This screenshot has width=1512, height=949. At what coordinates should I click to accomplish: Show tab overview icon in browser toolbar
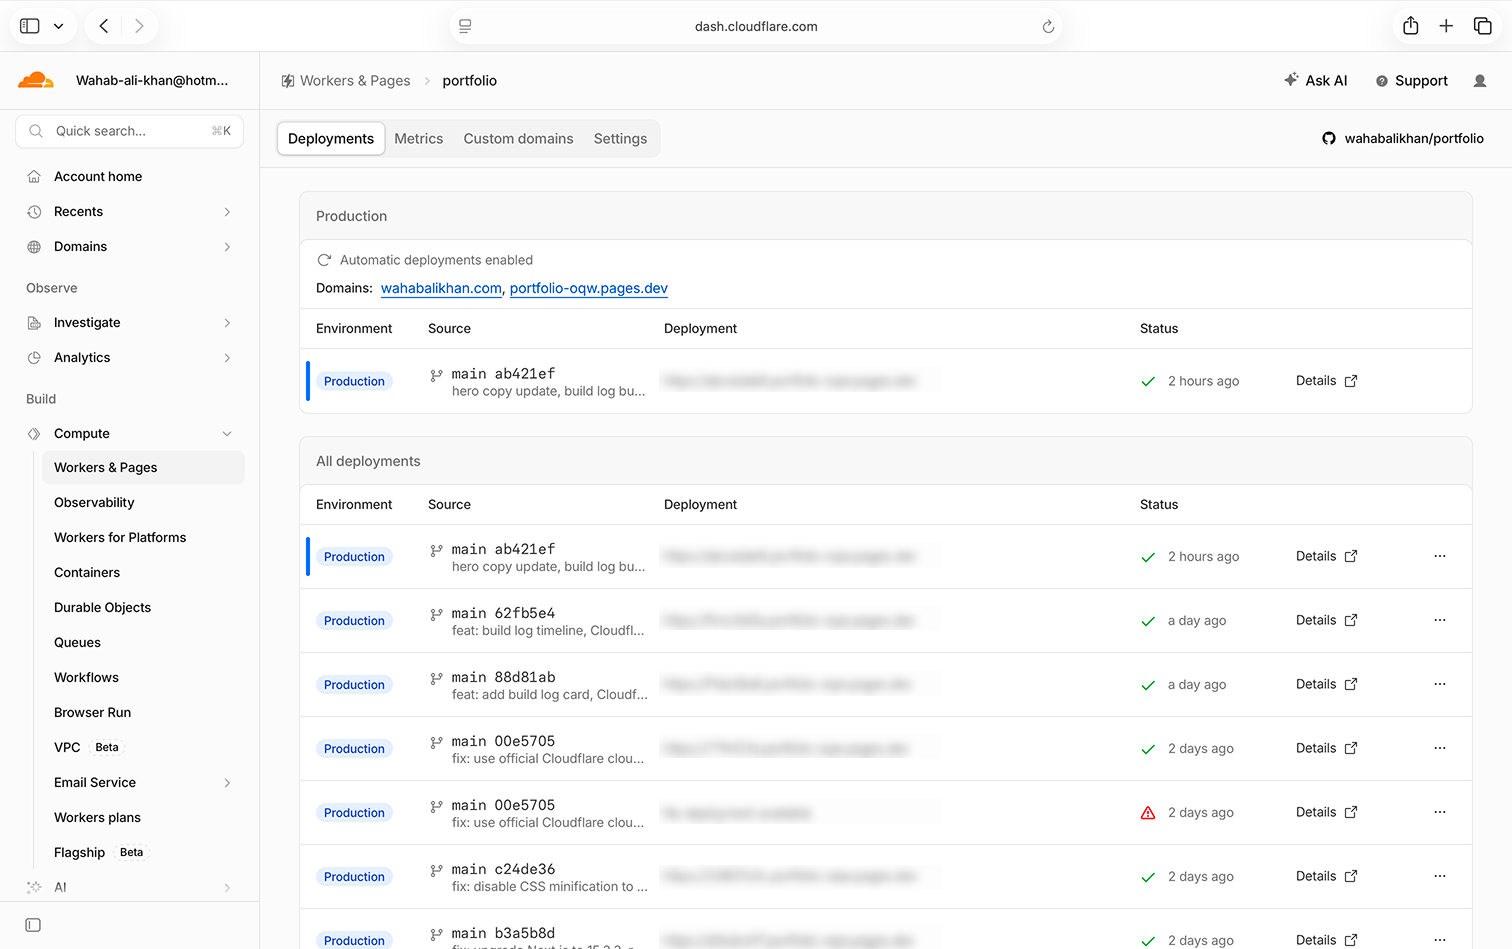point(1483,26)
